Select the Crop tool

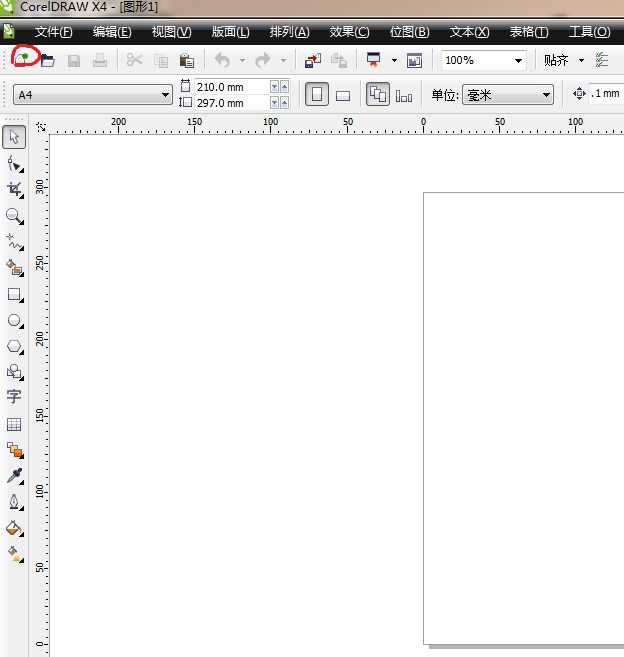click(x=14, y=189)
